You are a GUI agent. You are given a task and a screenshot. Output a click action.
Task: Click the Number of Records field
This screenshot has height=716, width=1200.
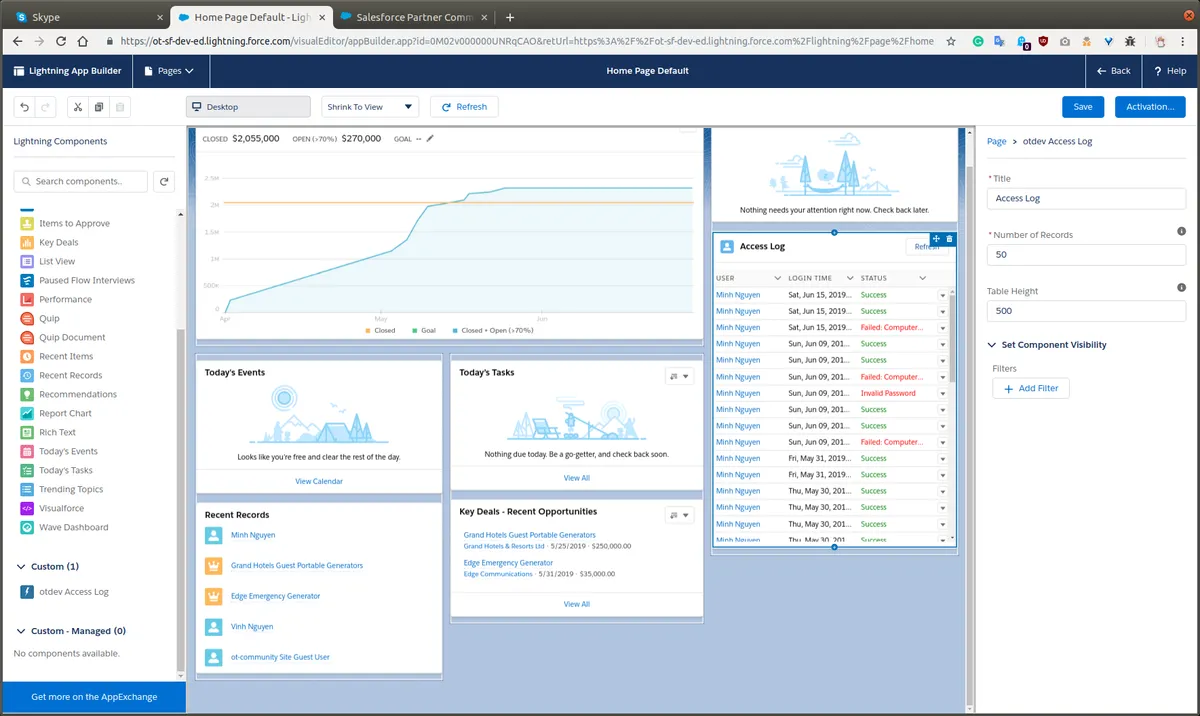click(1086, 255)
